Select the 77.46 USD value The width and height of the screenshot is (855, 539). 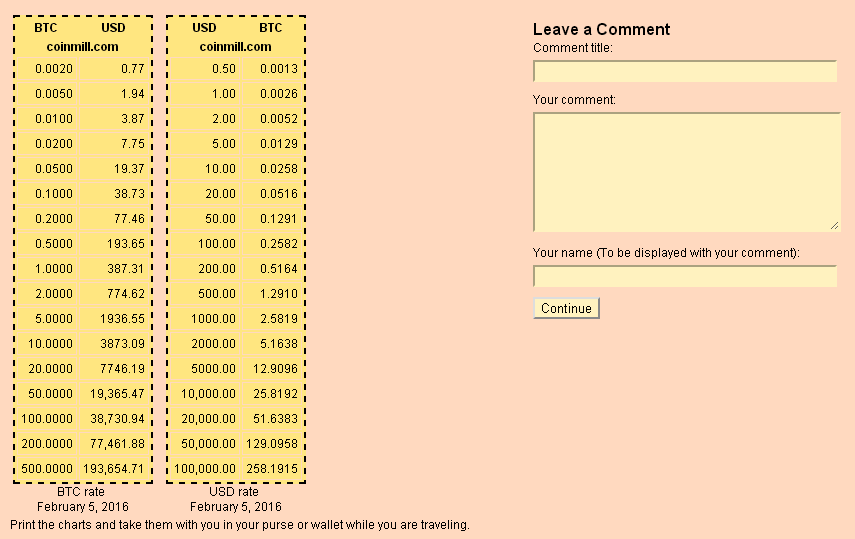129,219
